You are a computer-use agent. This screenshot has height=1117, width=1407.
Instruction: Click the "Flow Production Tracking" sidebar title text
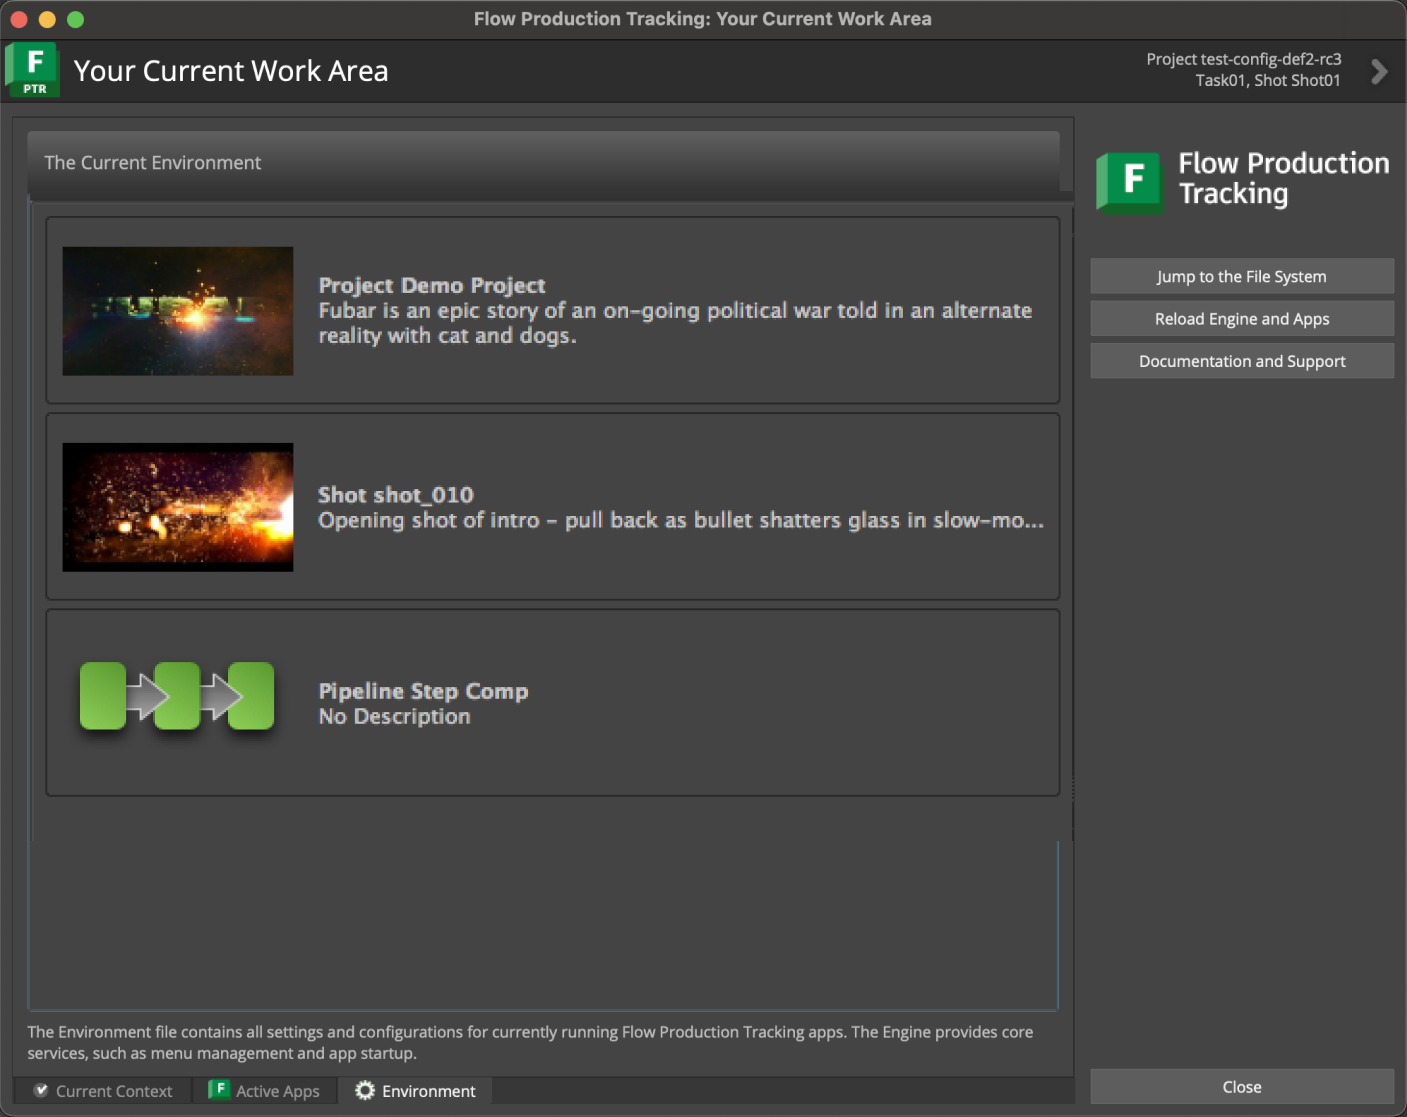(x=1284, y=178)
